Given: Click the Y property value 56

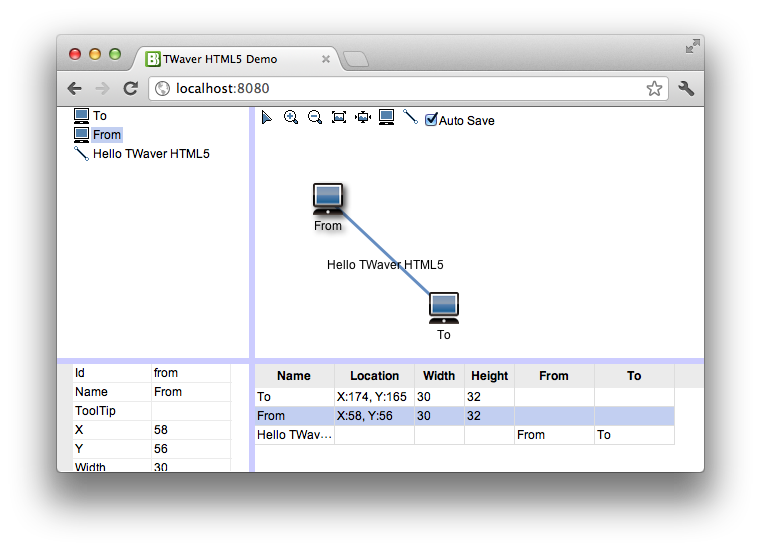Looking at the screenshot, I should coord(190,449).
